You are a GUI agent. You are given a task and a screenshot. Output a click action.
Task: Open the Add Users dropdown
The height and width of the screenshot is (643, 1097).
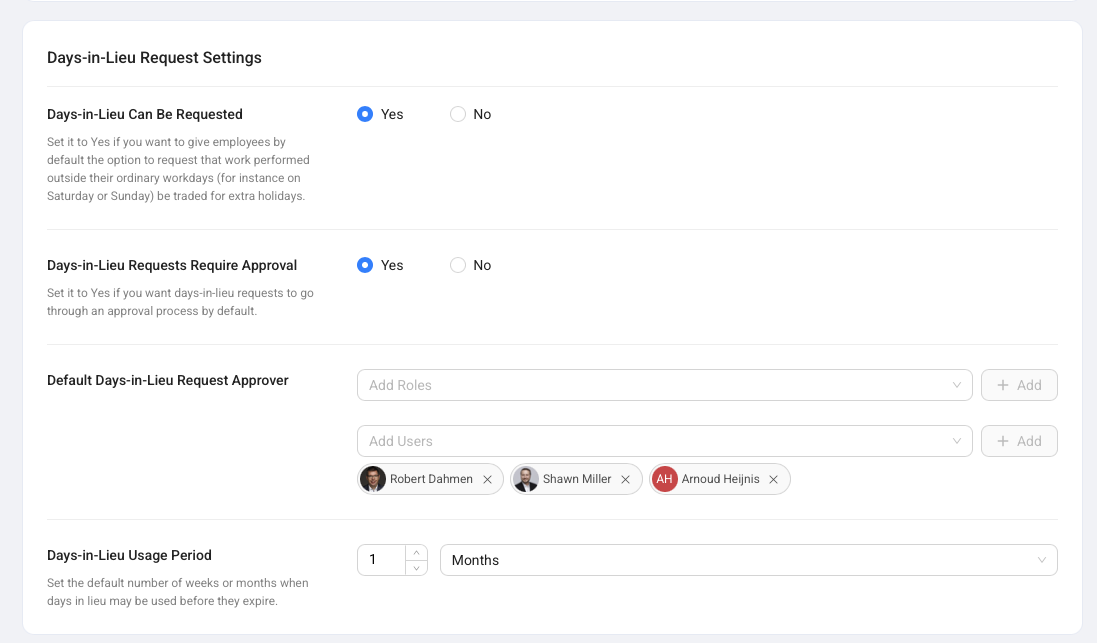[665, 441]
